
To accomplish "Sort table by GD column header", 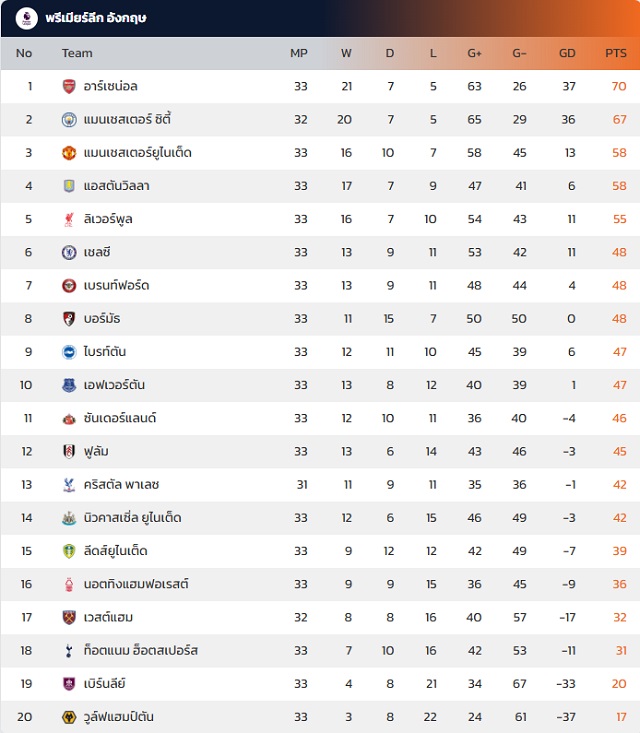I will 567,53.
